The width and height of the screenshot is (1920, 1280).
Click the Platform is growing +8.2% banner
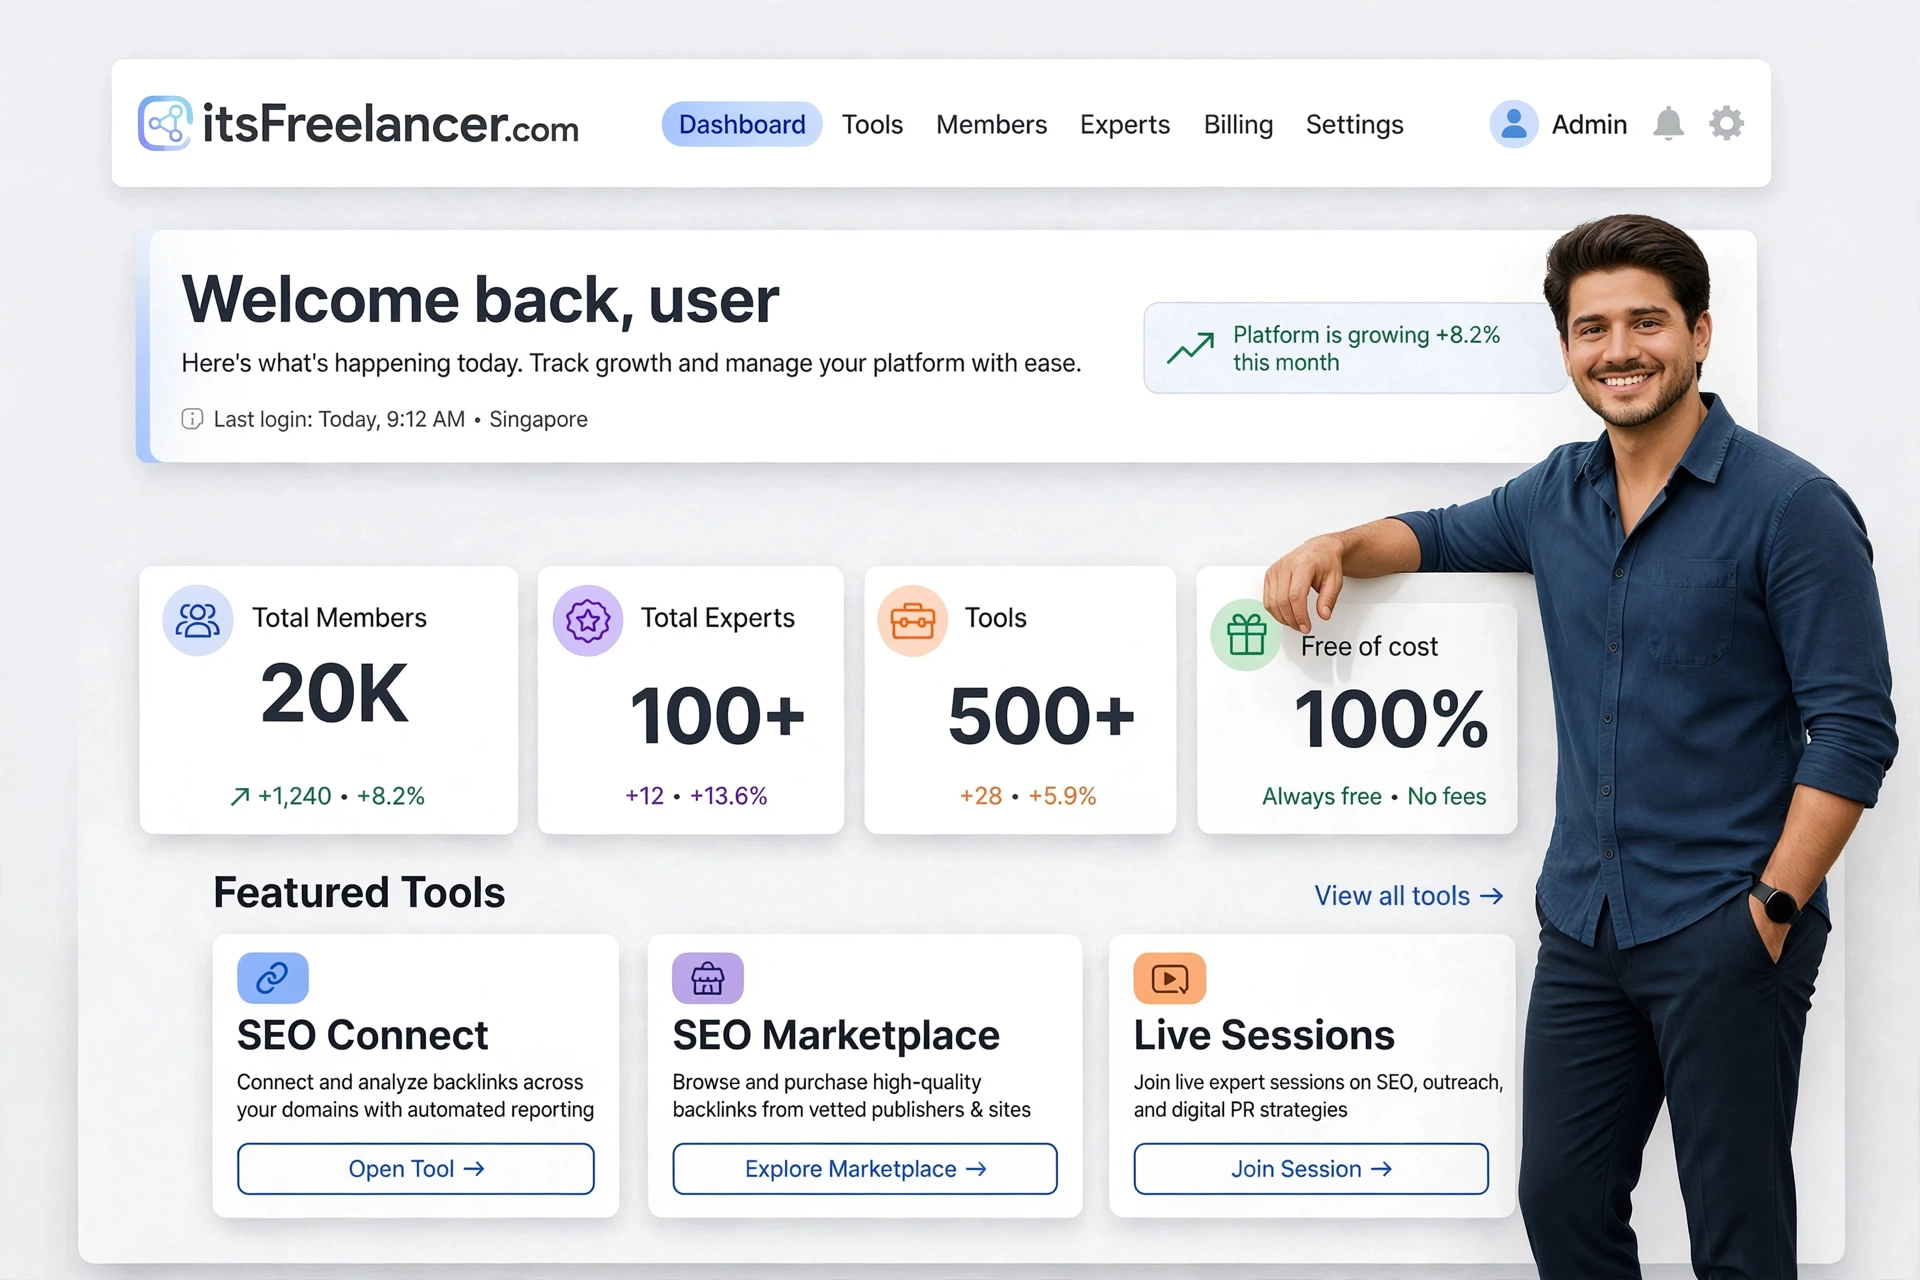[x=1355, y=348]
